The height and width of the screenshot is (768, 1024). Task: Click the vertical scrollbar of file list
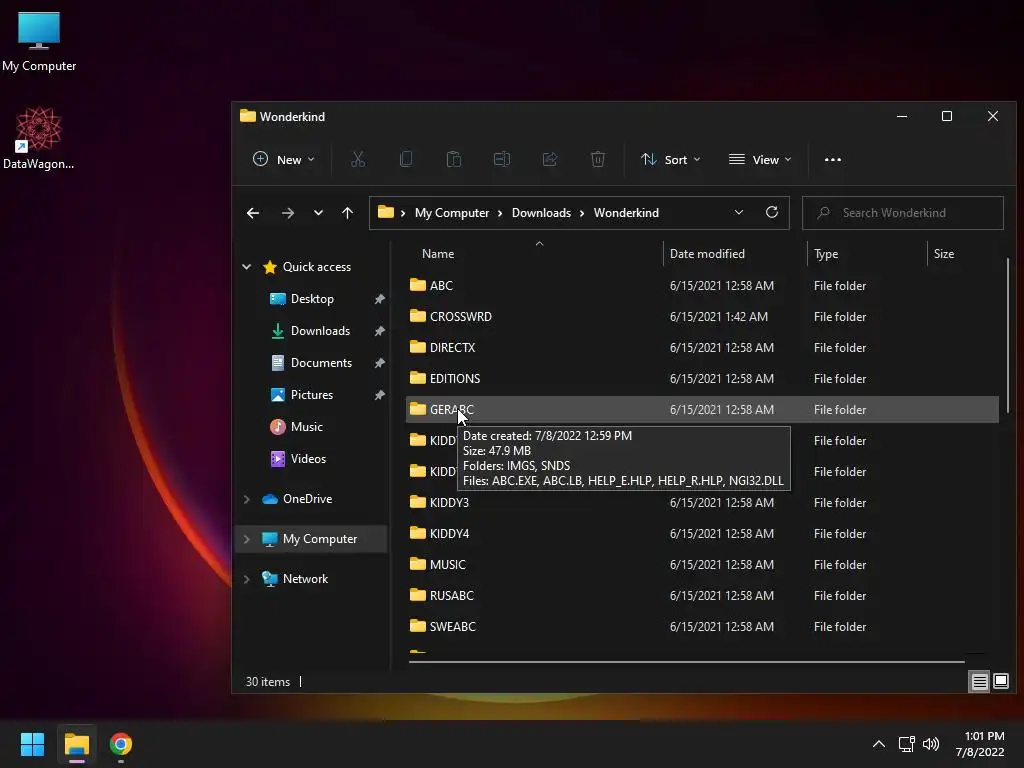coord(1008,335)
